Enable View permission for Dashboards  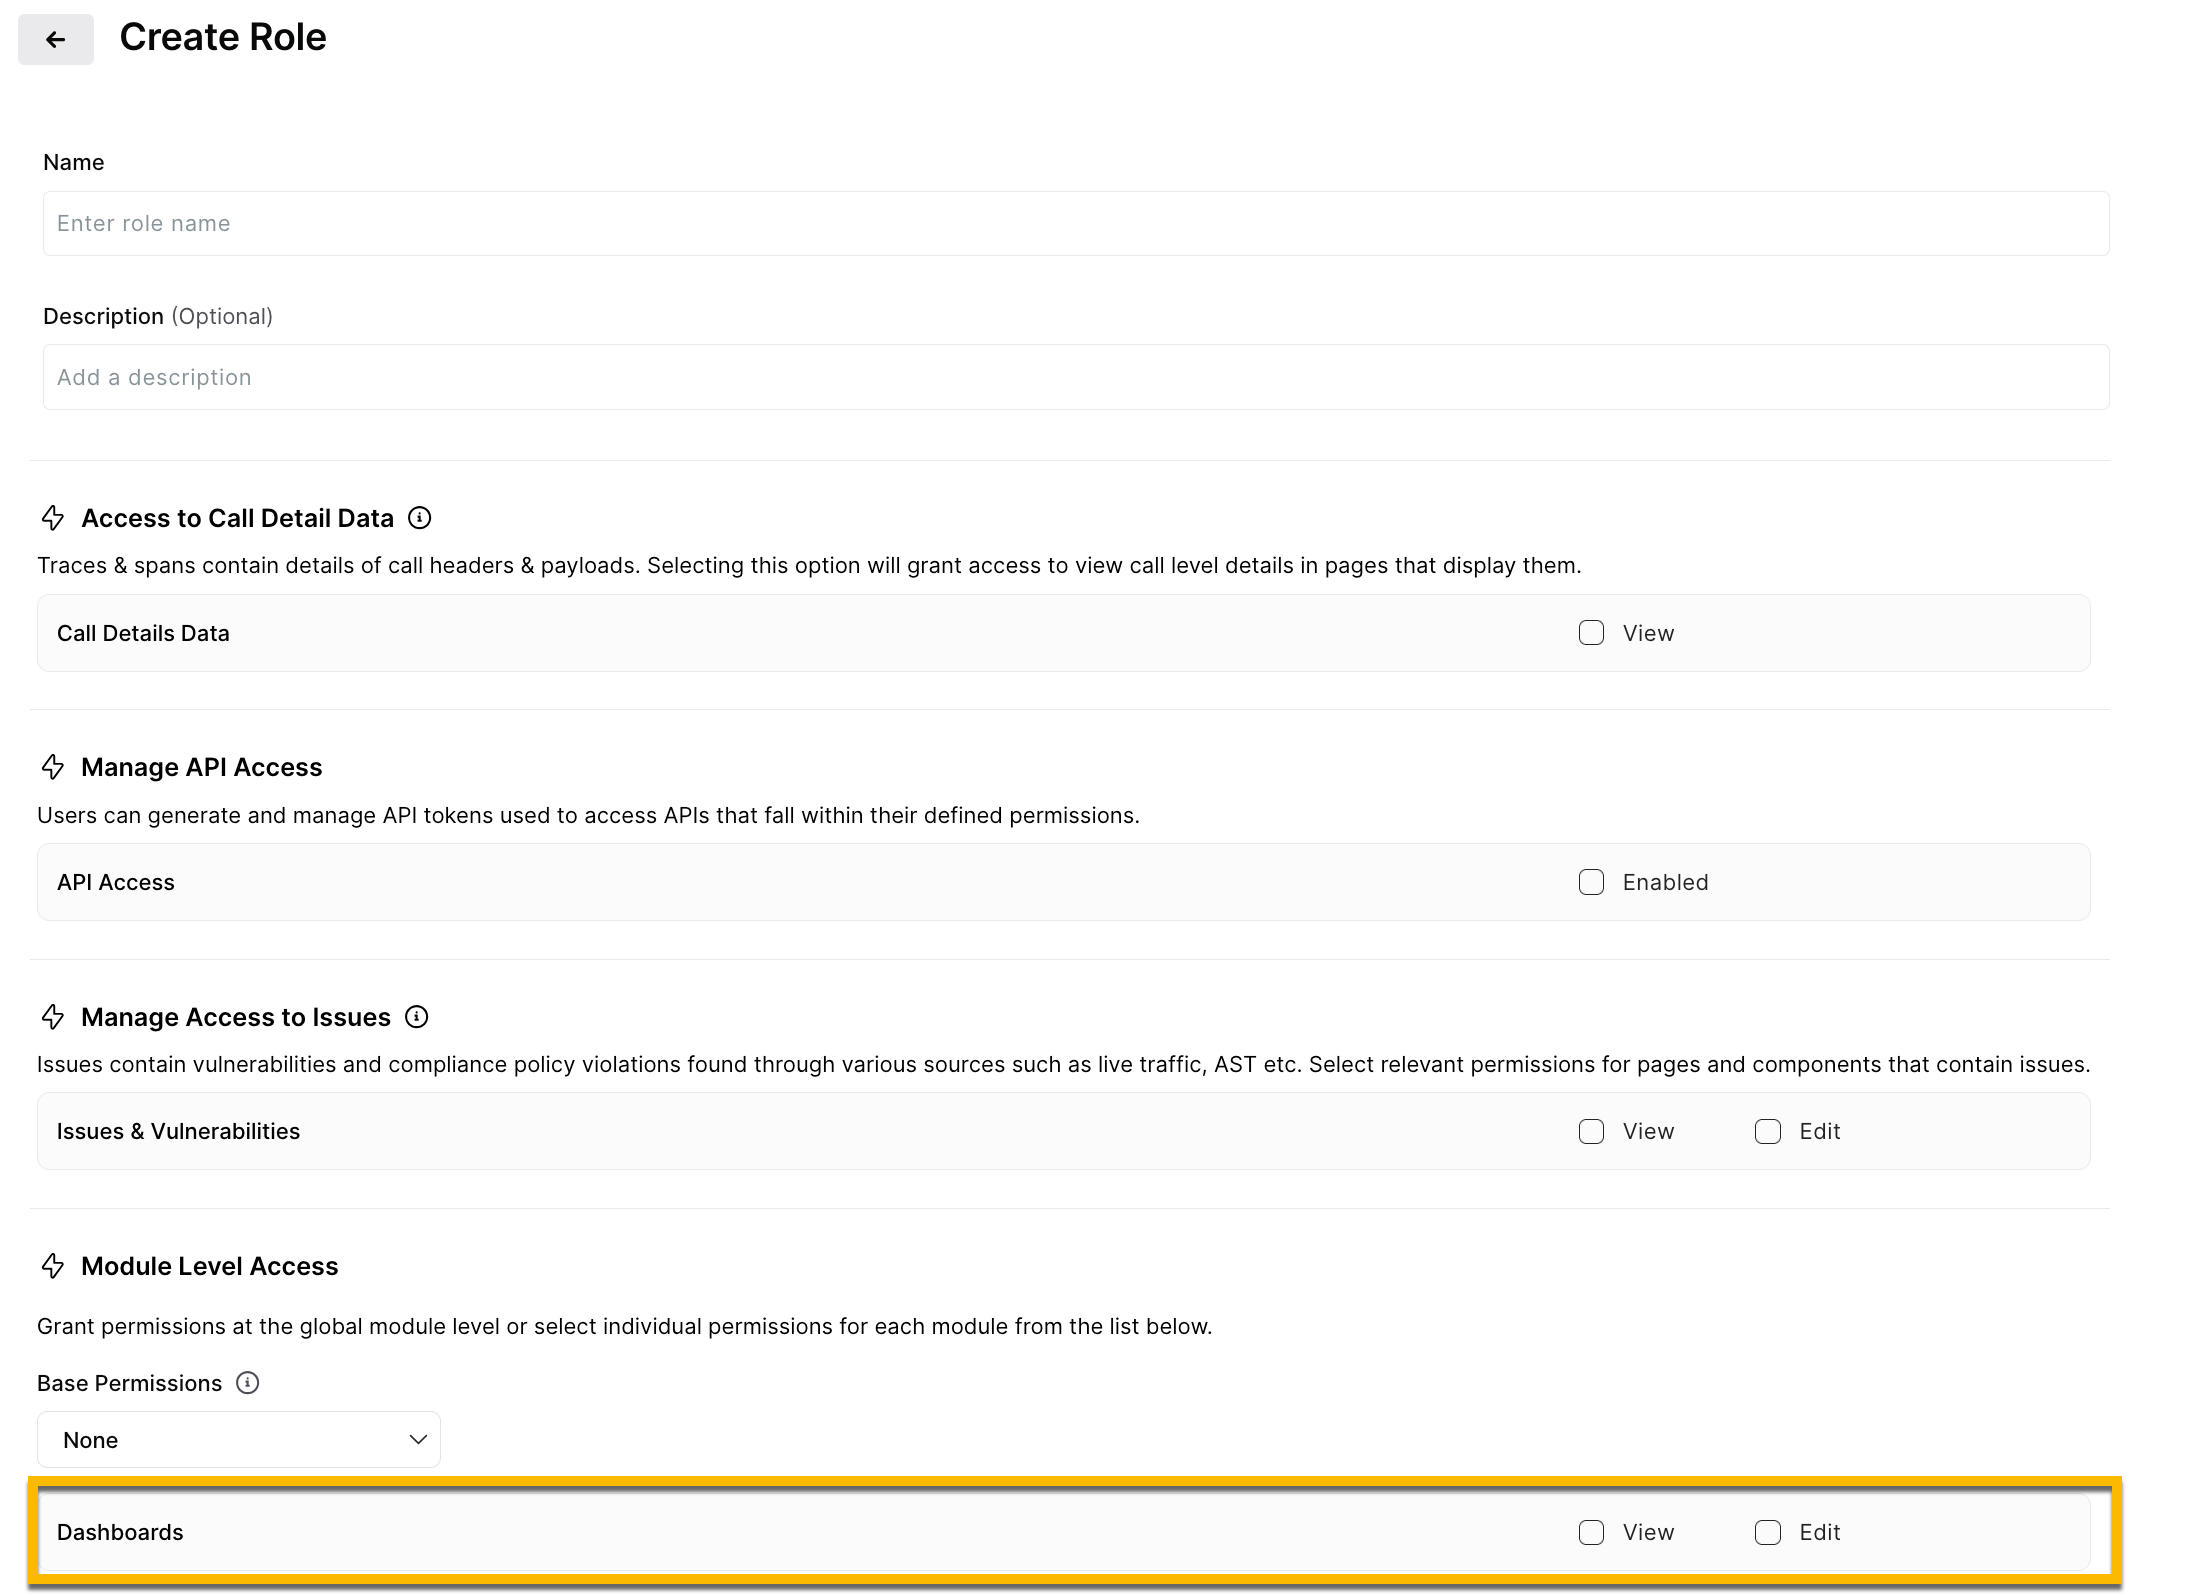click(1591, 1532)
